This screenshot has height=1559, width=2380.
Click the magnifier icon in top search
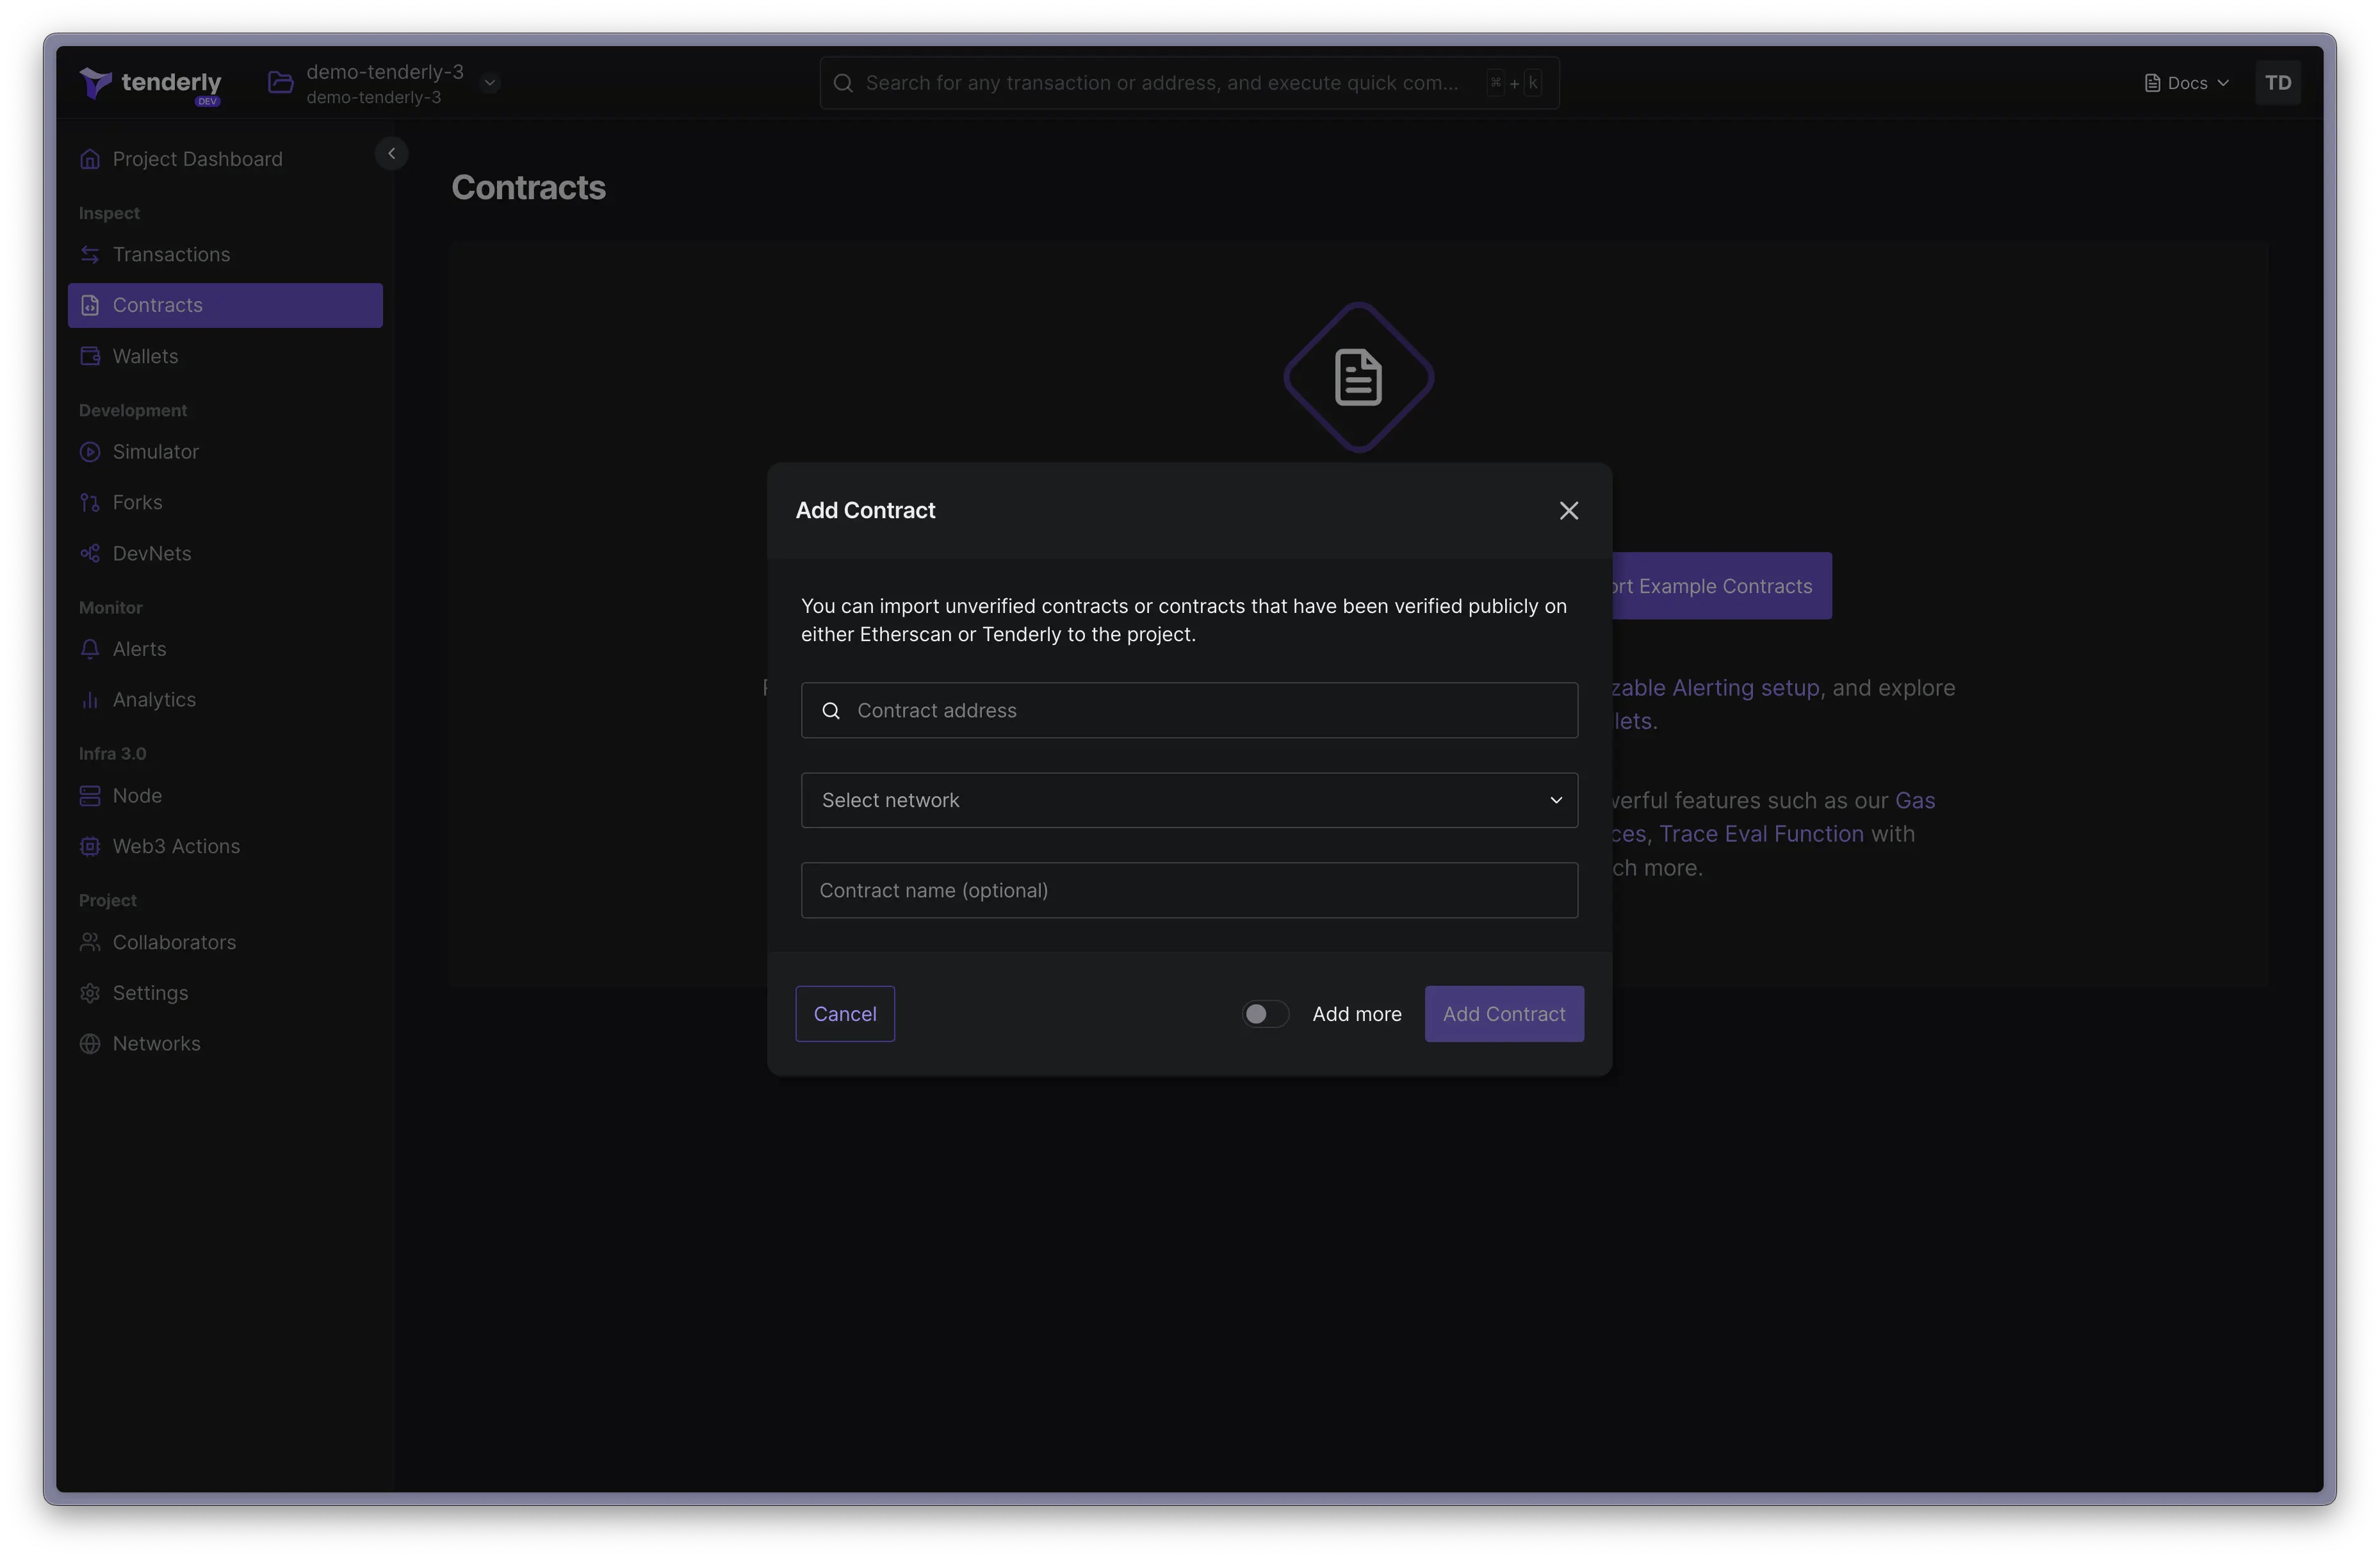(842, 82)
